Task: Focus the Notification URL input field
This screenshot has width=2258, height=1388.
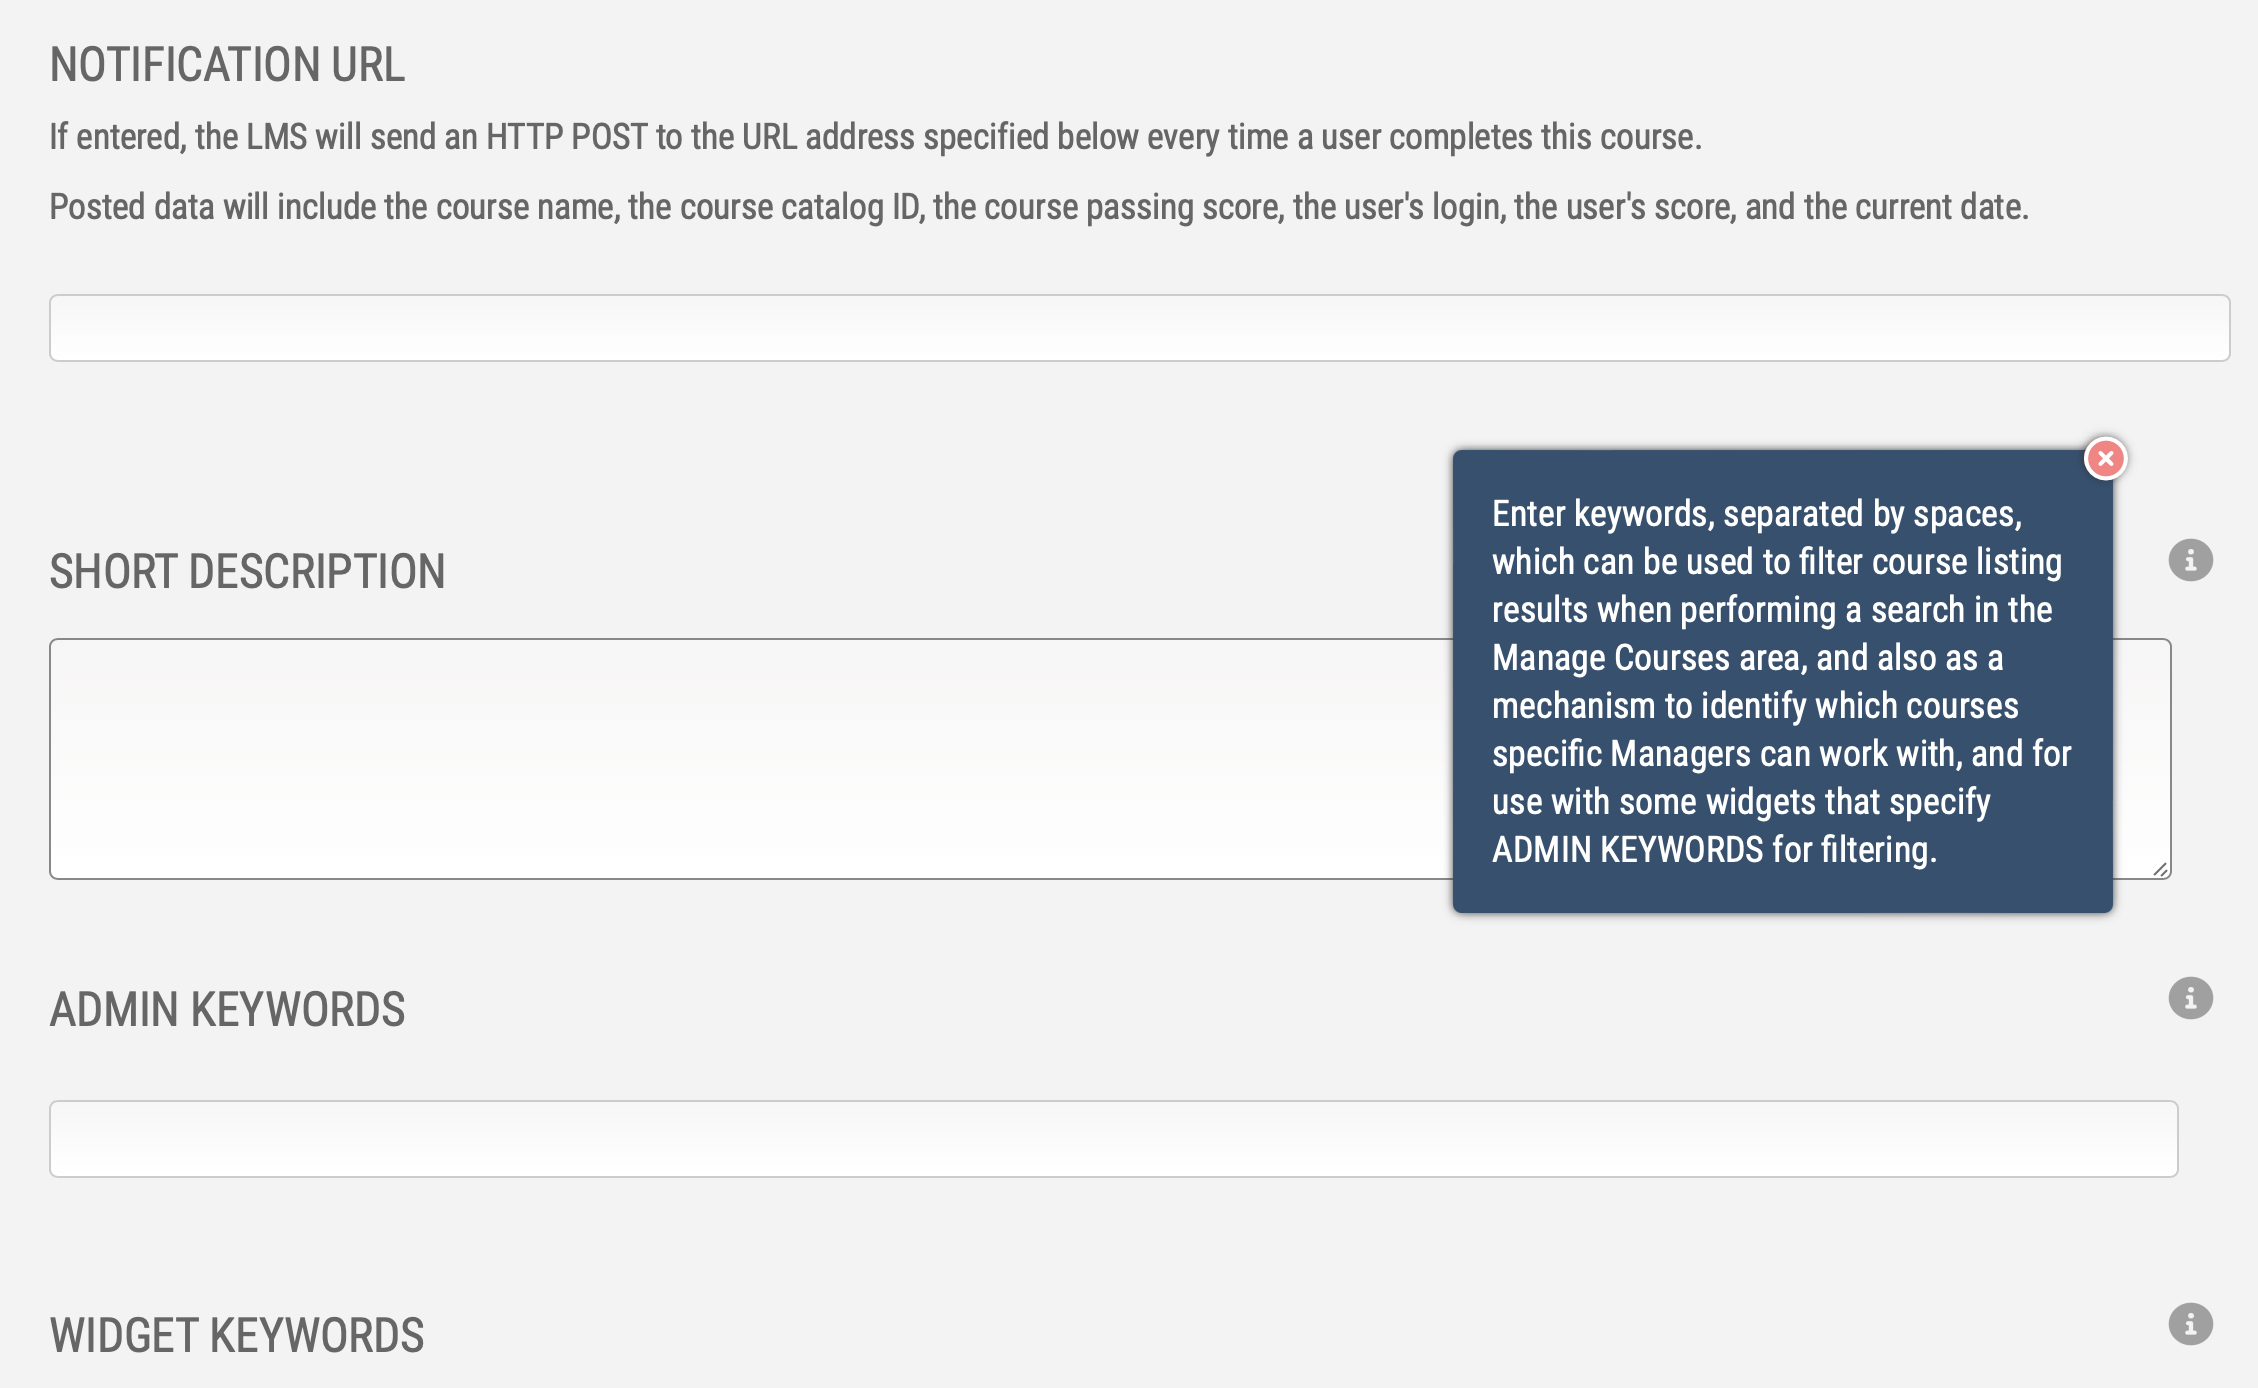Action: (x=1139, y=328)
